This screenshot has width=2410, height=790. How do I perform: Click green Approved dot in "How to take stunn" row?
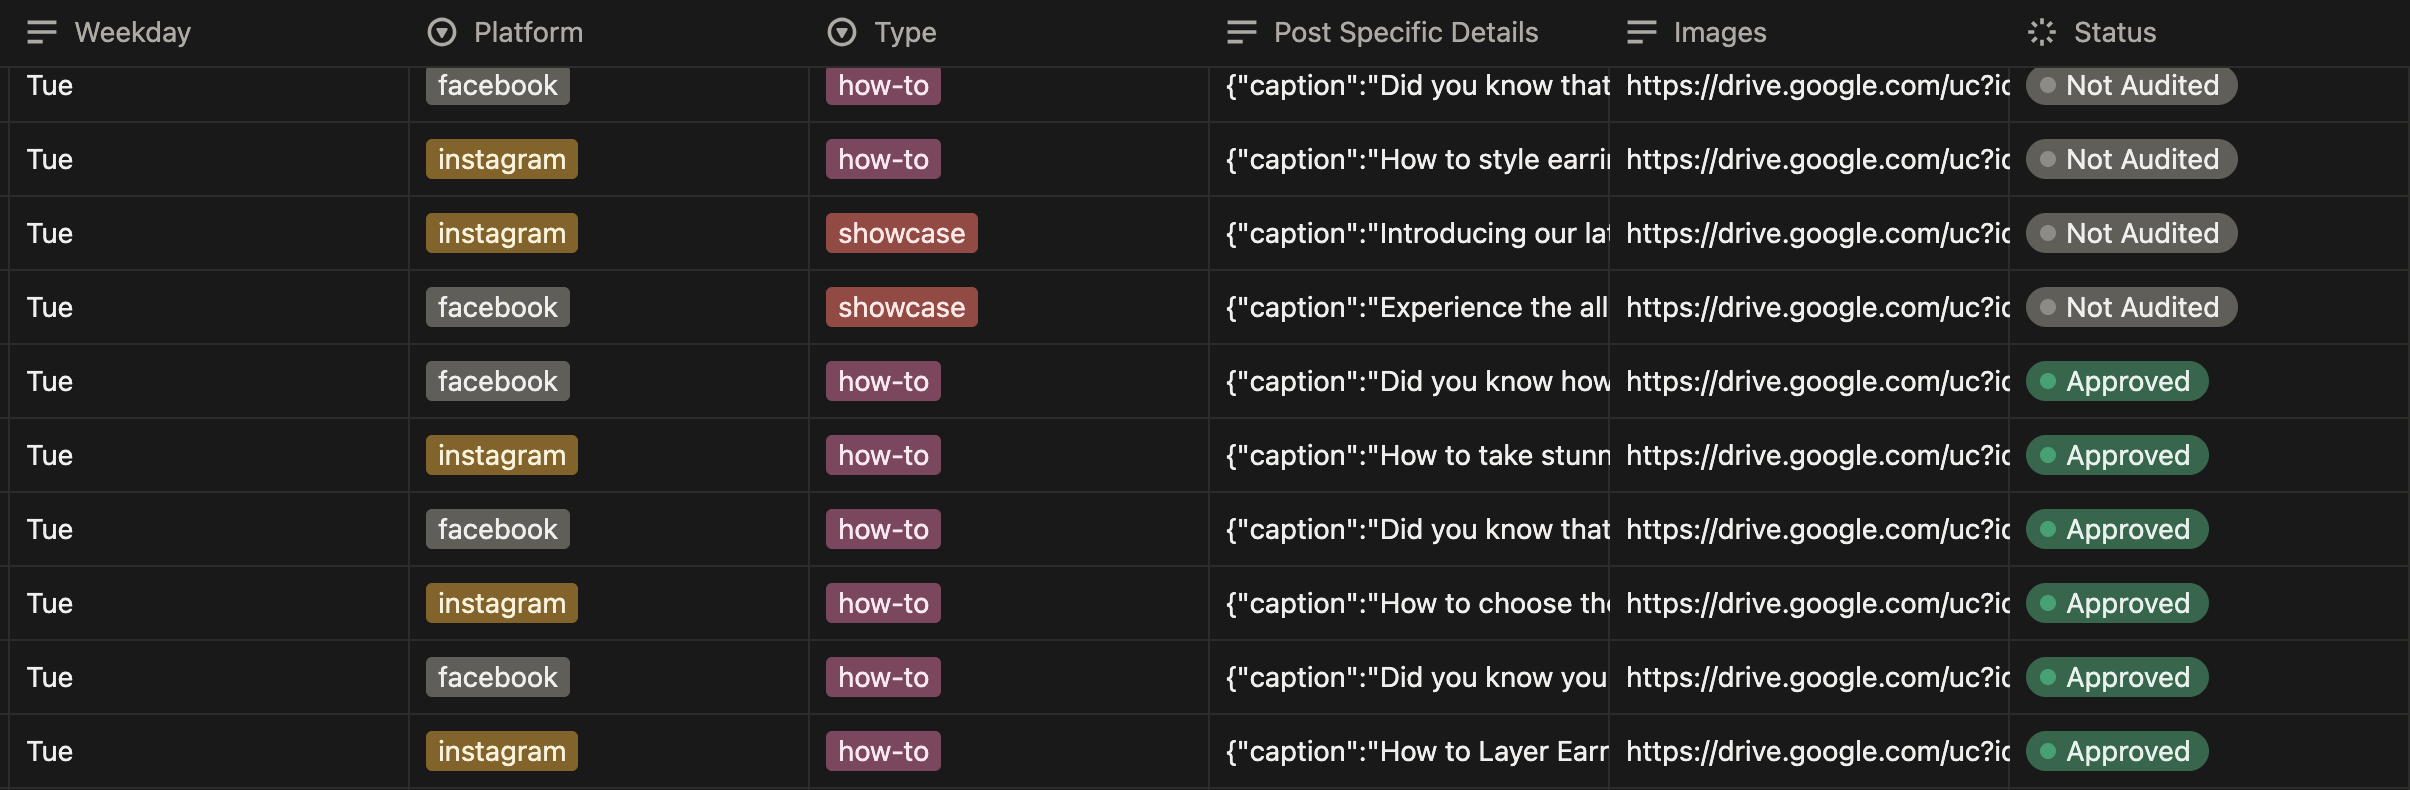(x=2048, y=455)
